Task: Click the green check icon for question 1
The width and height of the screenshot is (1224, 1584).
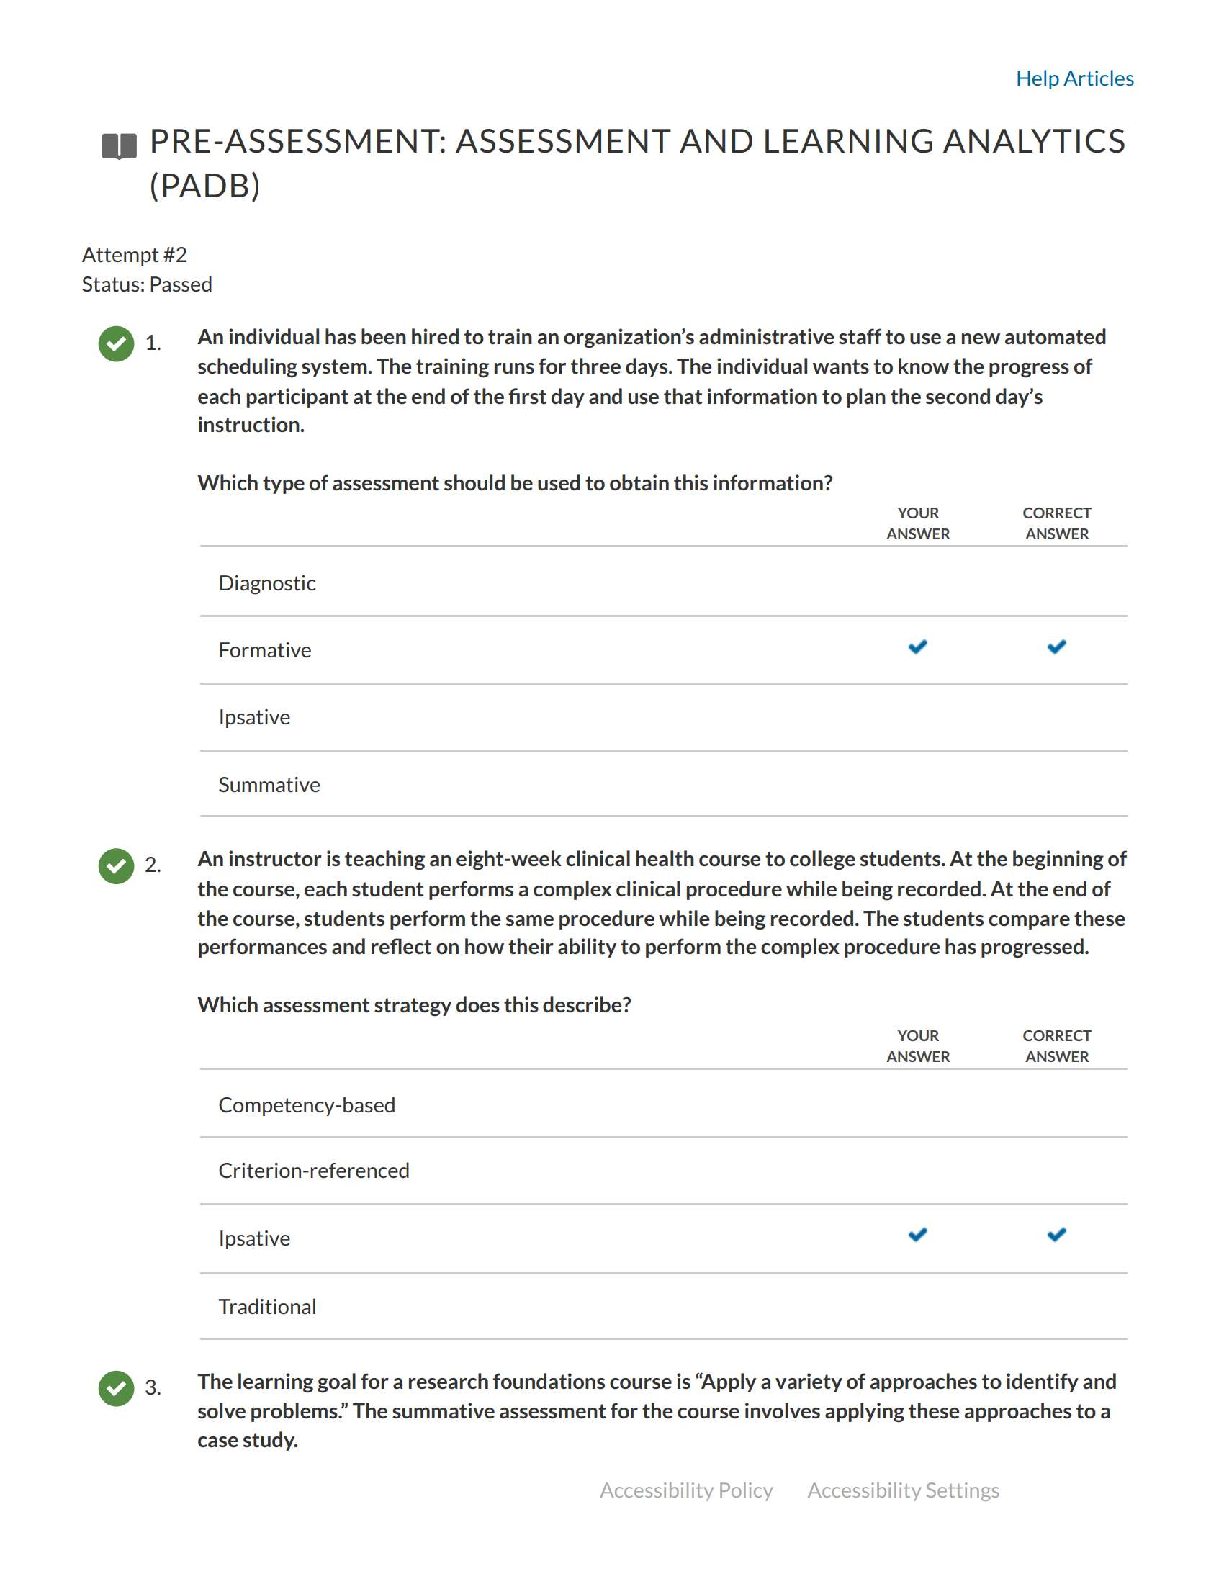Action: pyautogui.click(x=116, y=343)
